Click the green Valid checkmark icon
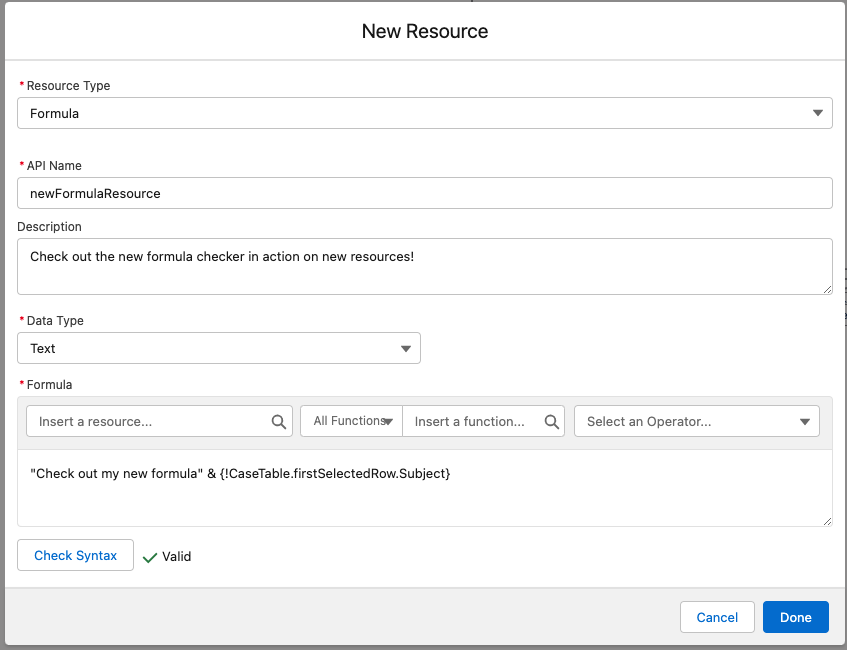Image resolution: width=847 pixels, height=650 pixels. pyautogui.click(x=150, y=557)
